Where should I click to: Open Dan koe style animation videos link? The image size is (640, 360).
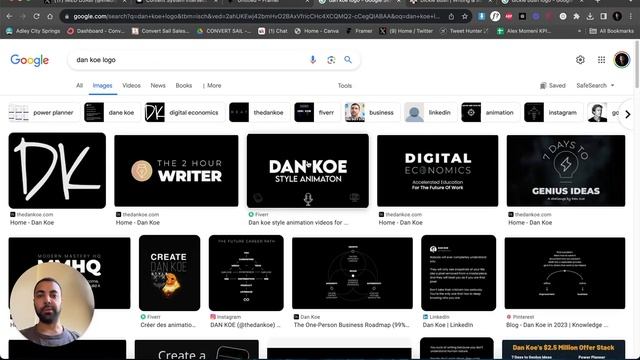298,222
